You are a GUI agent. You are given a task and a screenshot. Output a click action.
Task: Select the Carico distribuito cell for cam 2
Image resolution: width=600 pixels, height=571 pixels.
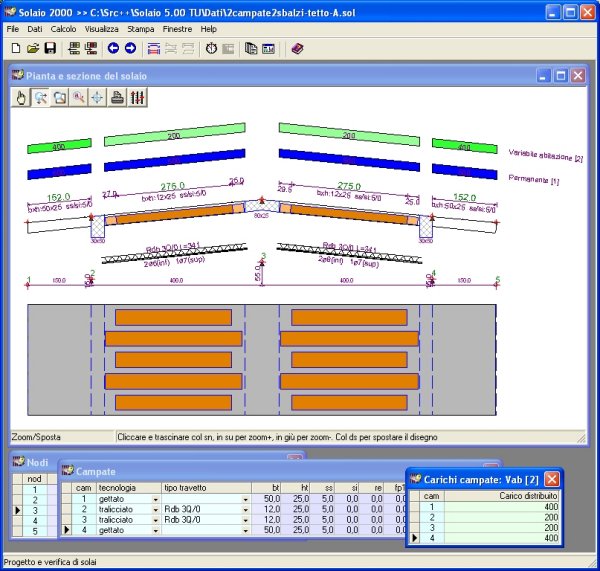pos(502,517)
